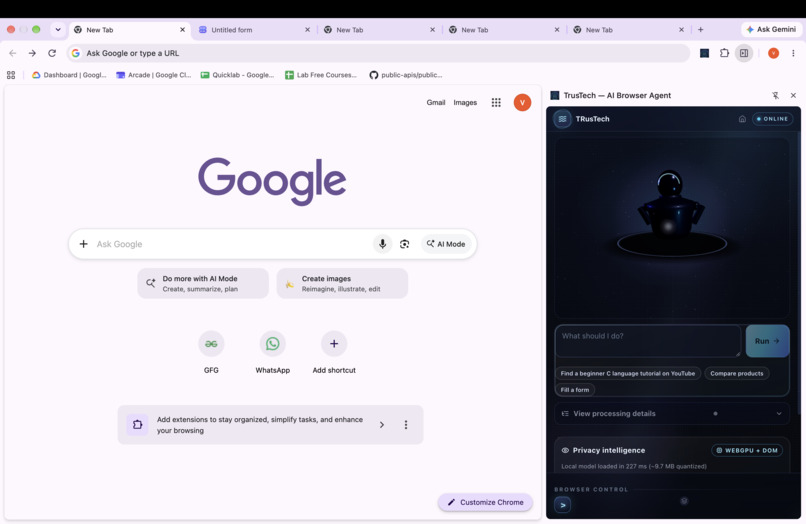Open Lab Free Courses bookmark
The image size is (806, 524).
[x=321, y=75]
